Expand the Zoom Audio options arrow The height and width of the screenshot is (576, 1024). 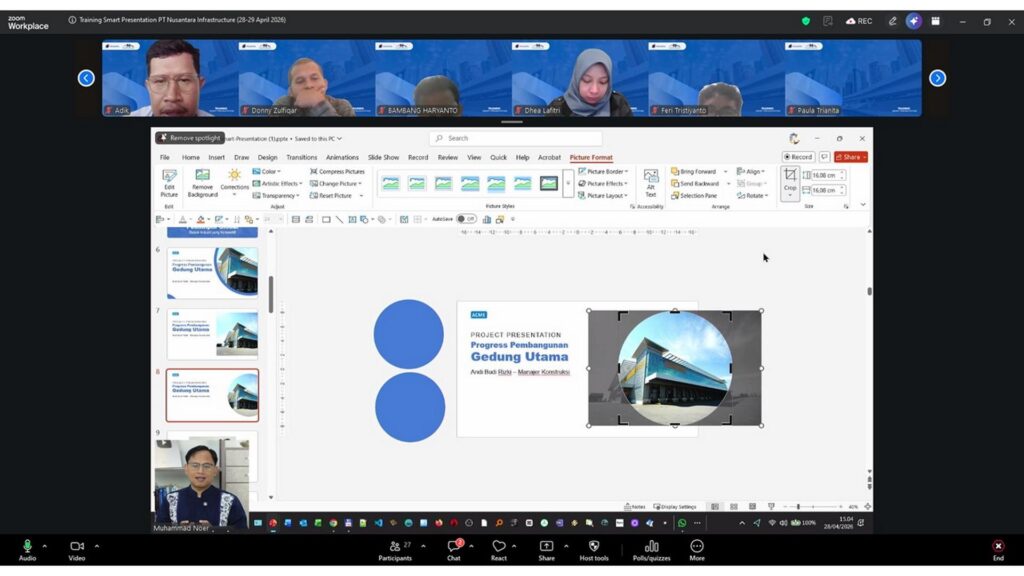[x=44, y=546]
